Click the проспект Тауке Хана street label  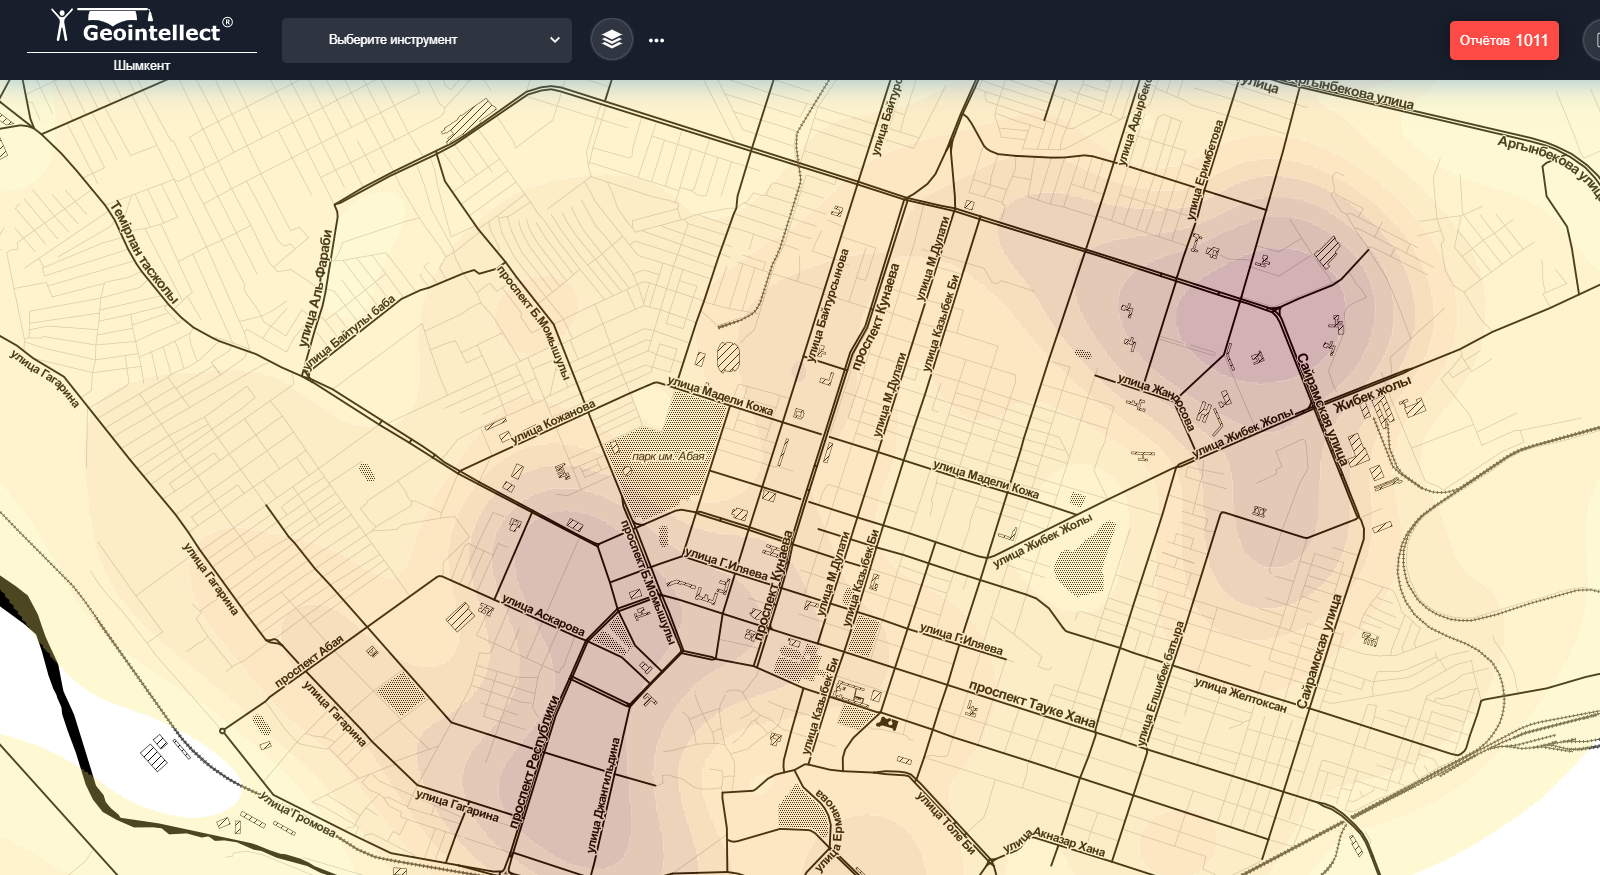1032,704
